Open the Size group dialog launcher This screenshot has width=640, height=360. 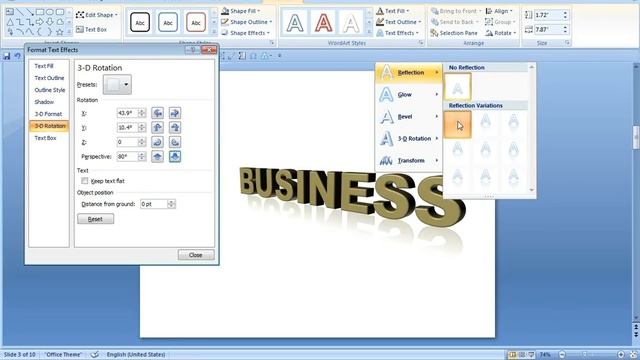click(567, 42)
